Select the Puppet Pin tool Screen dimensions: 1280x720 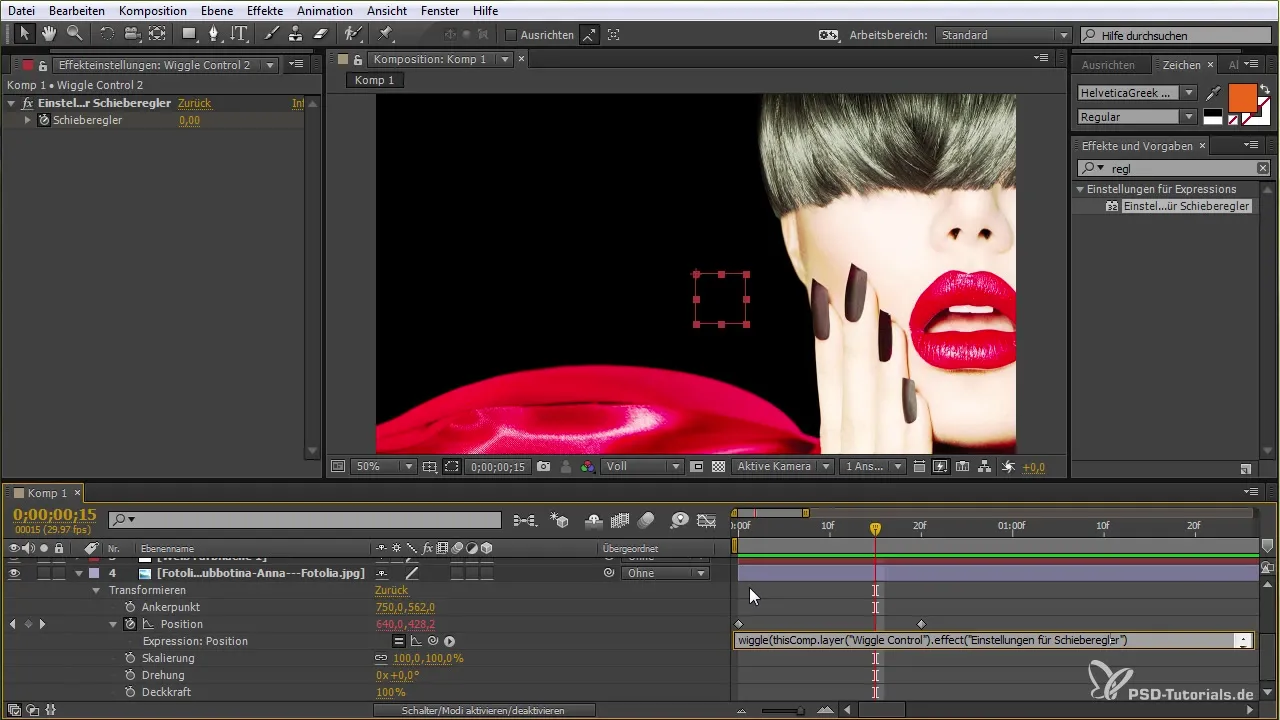385,34
